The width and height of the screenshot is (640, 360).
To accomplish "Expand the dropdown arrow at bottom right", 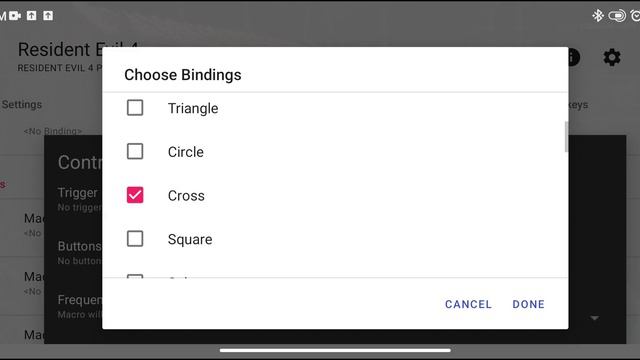I will [595, 318].
